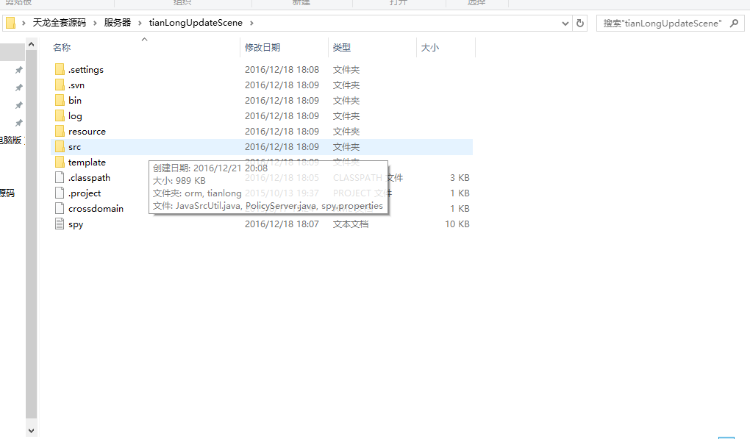Refresh the current folder view
This screenshot has width=750, height=439.
click(580, 23)
